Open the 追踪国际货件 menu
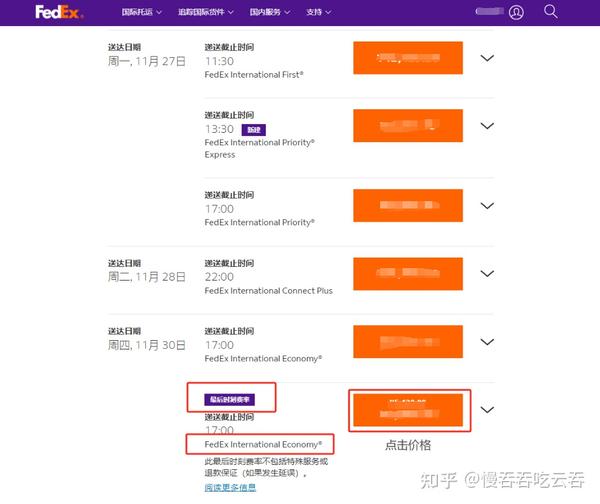600x504 pixels. 206,12
